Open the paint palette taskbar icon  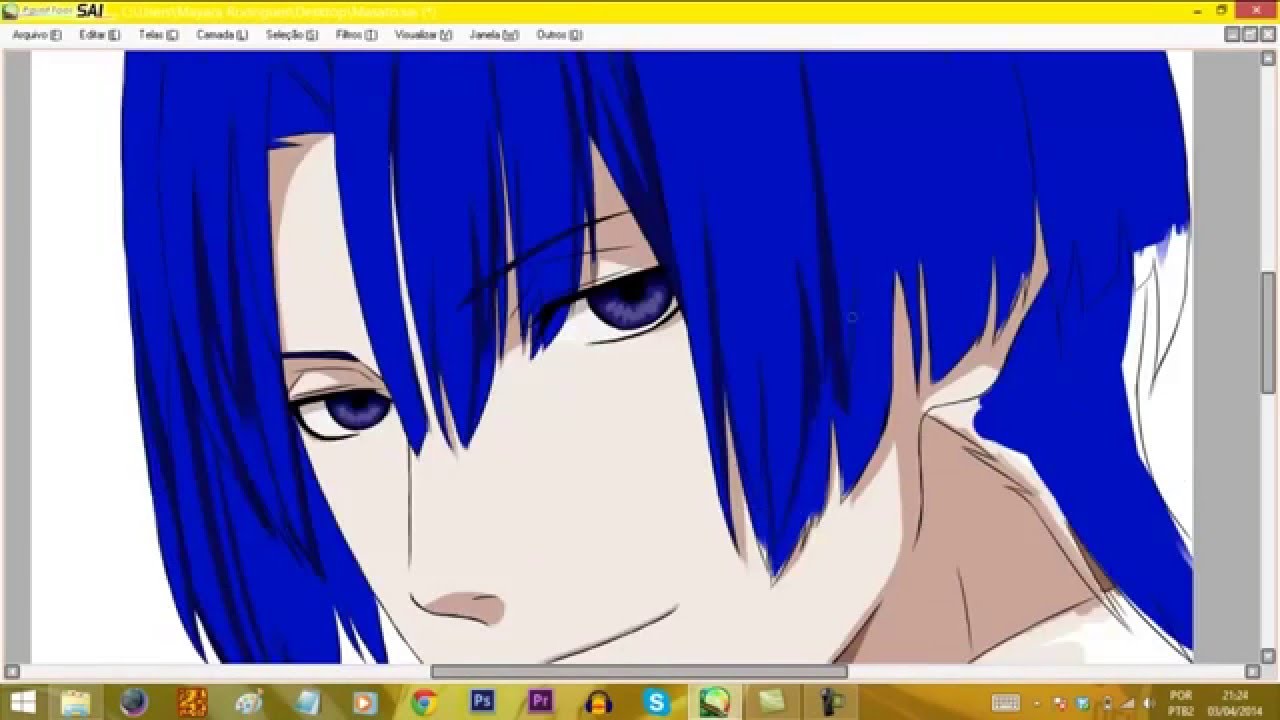tap(249, 702)
